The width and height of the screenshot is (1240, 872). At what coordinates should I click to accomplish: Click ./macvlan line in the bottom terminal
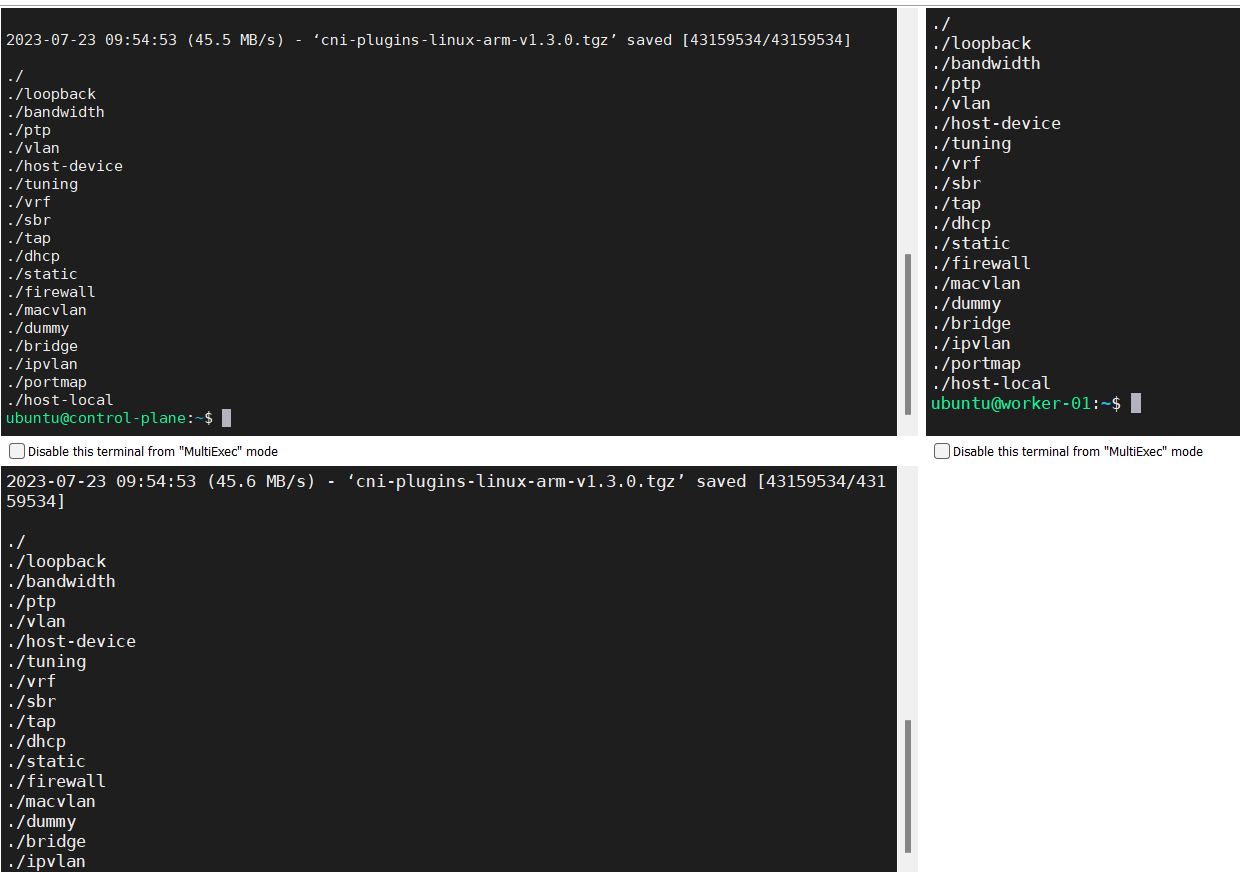(x=51, y=801)
